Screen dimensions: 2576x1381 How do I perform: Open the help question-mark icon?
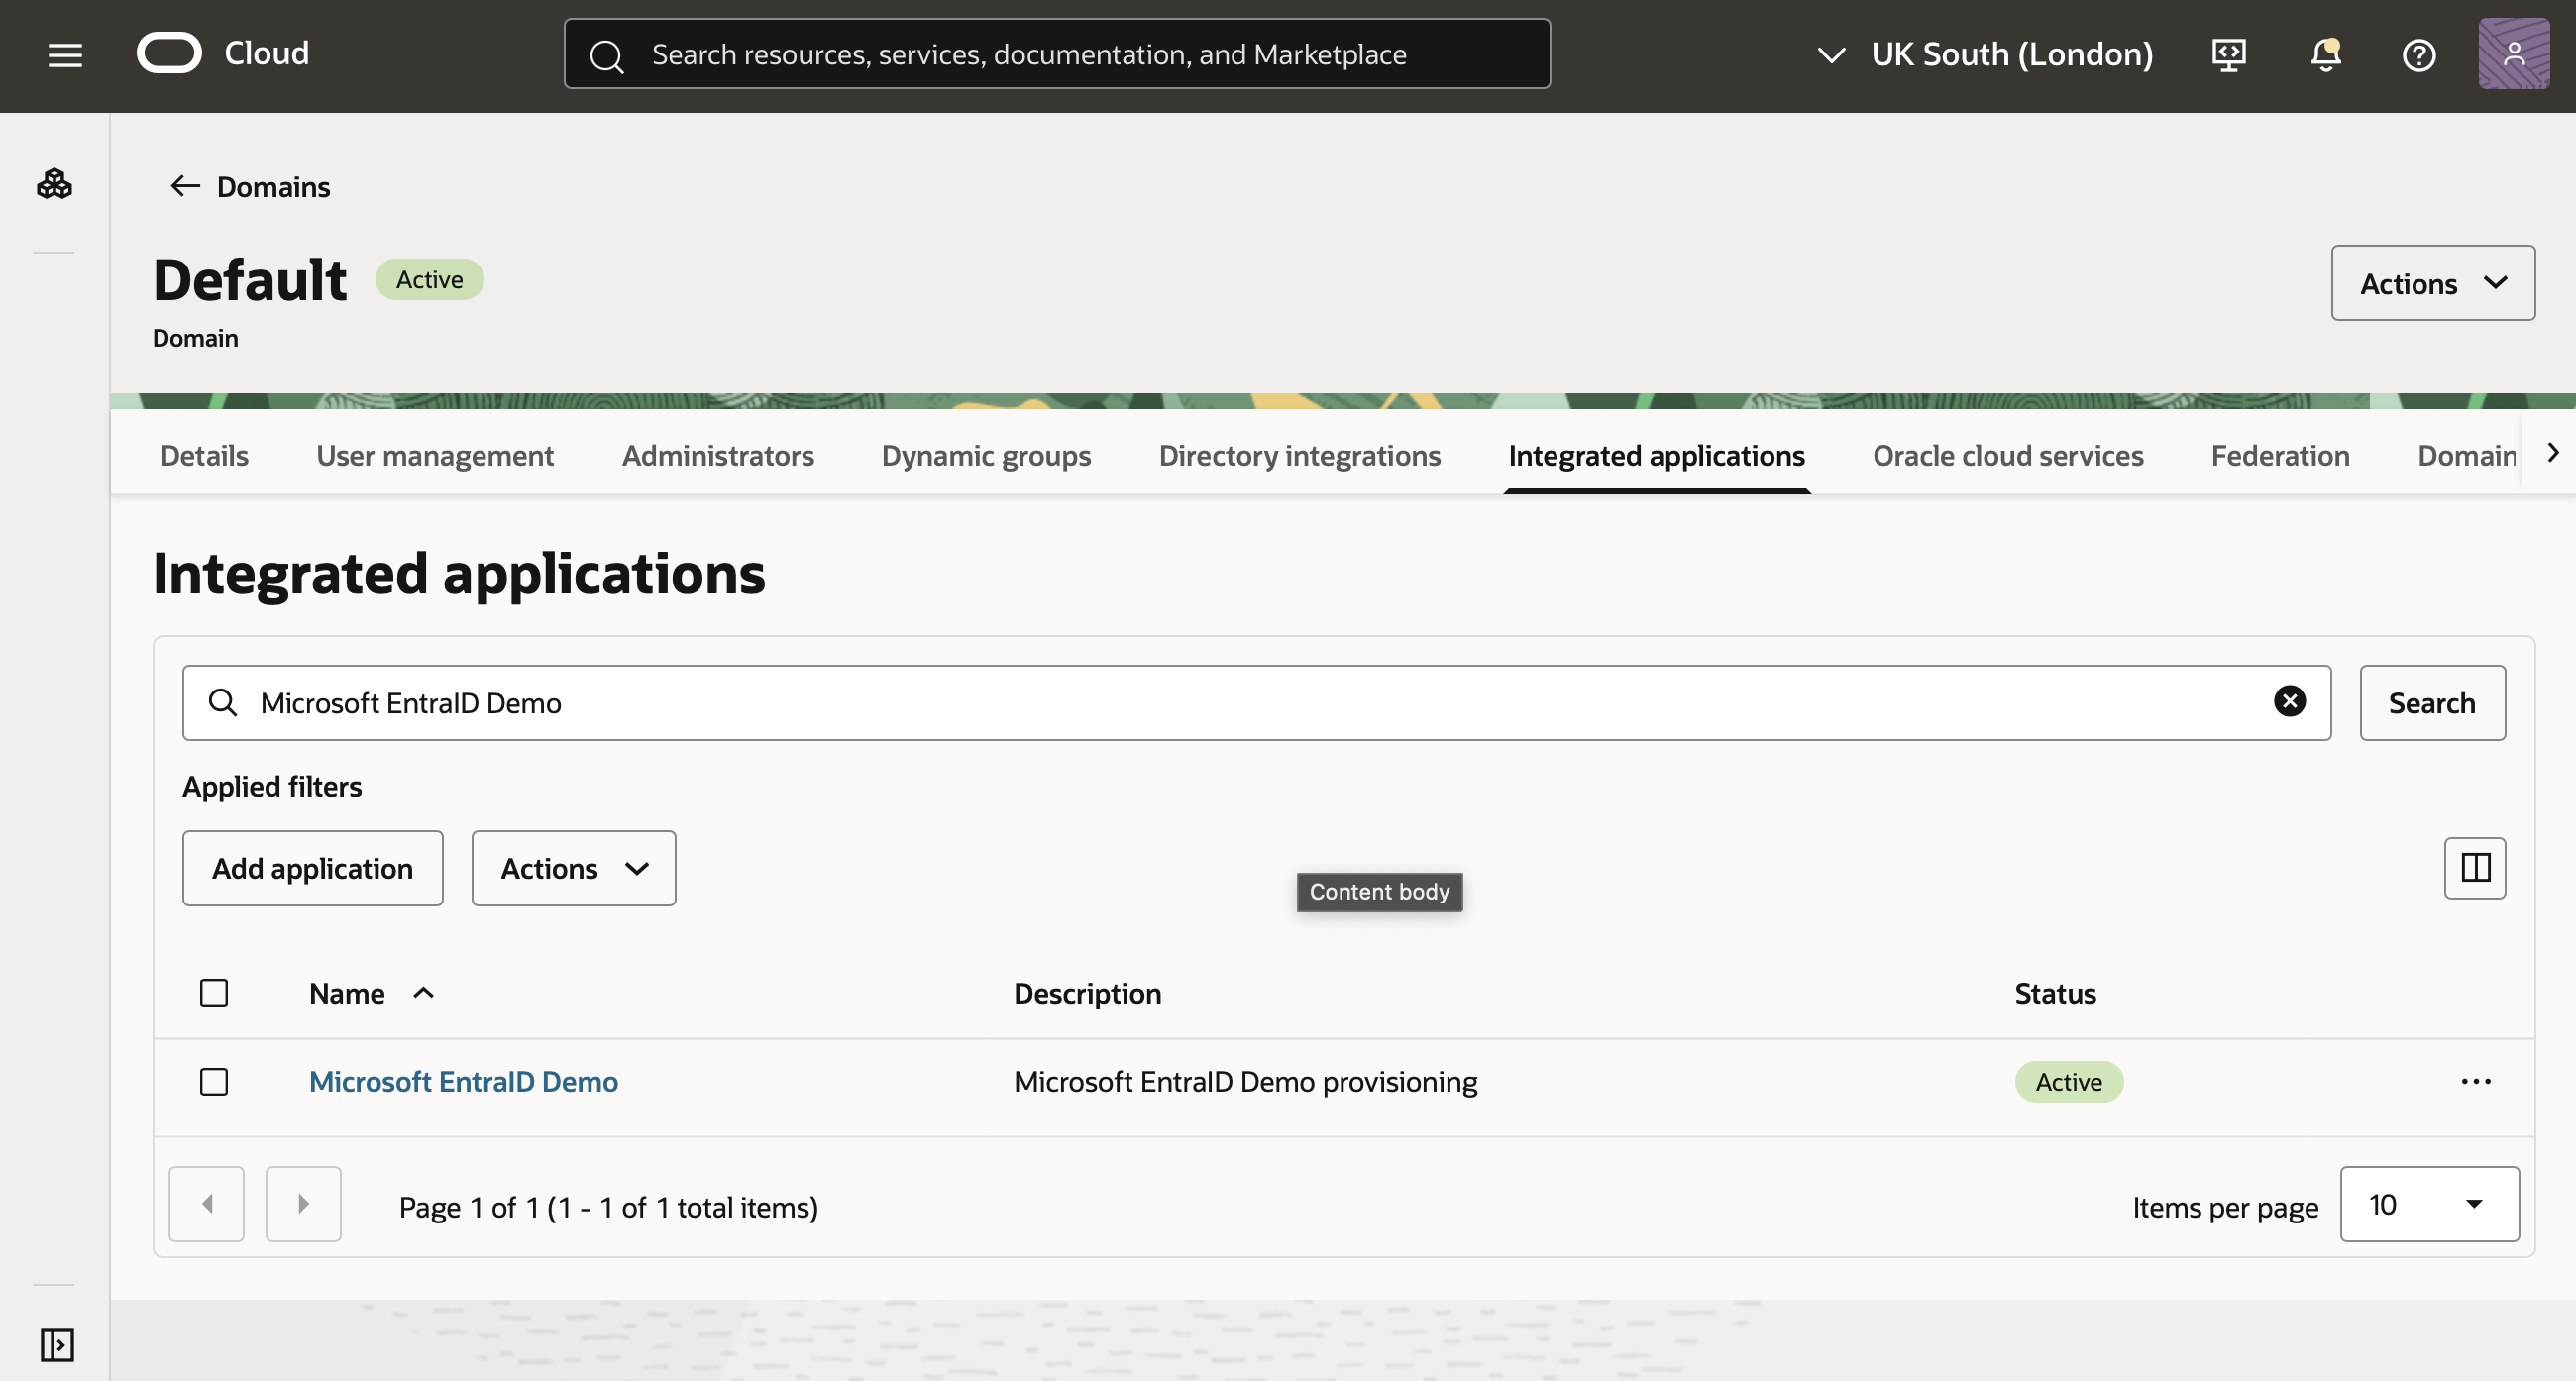2419,55
